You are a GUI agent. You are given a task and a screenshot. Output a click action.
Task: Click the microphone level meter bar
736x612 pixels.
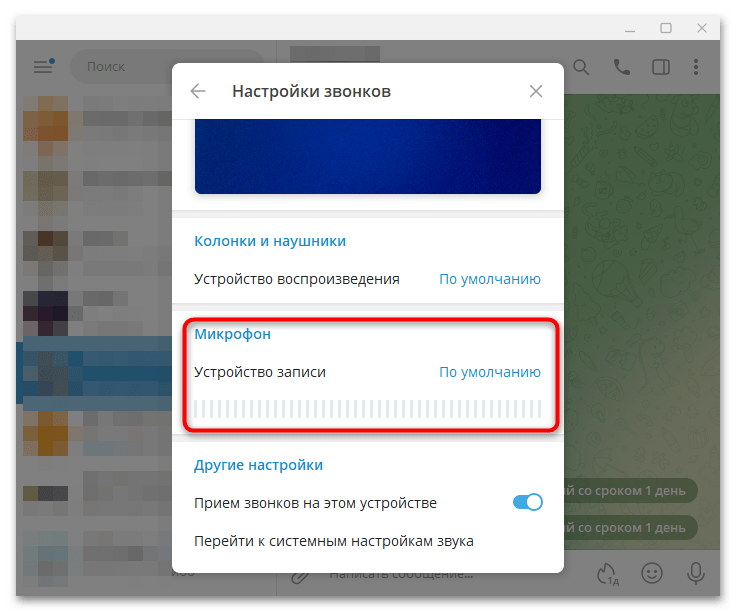pyautogui.click(x=368, y=408)
